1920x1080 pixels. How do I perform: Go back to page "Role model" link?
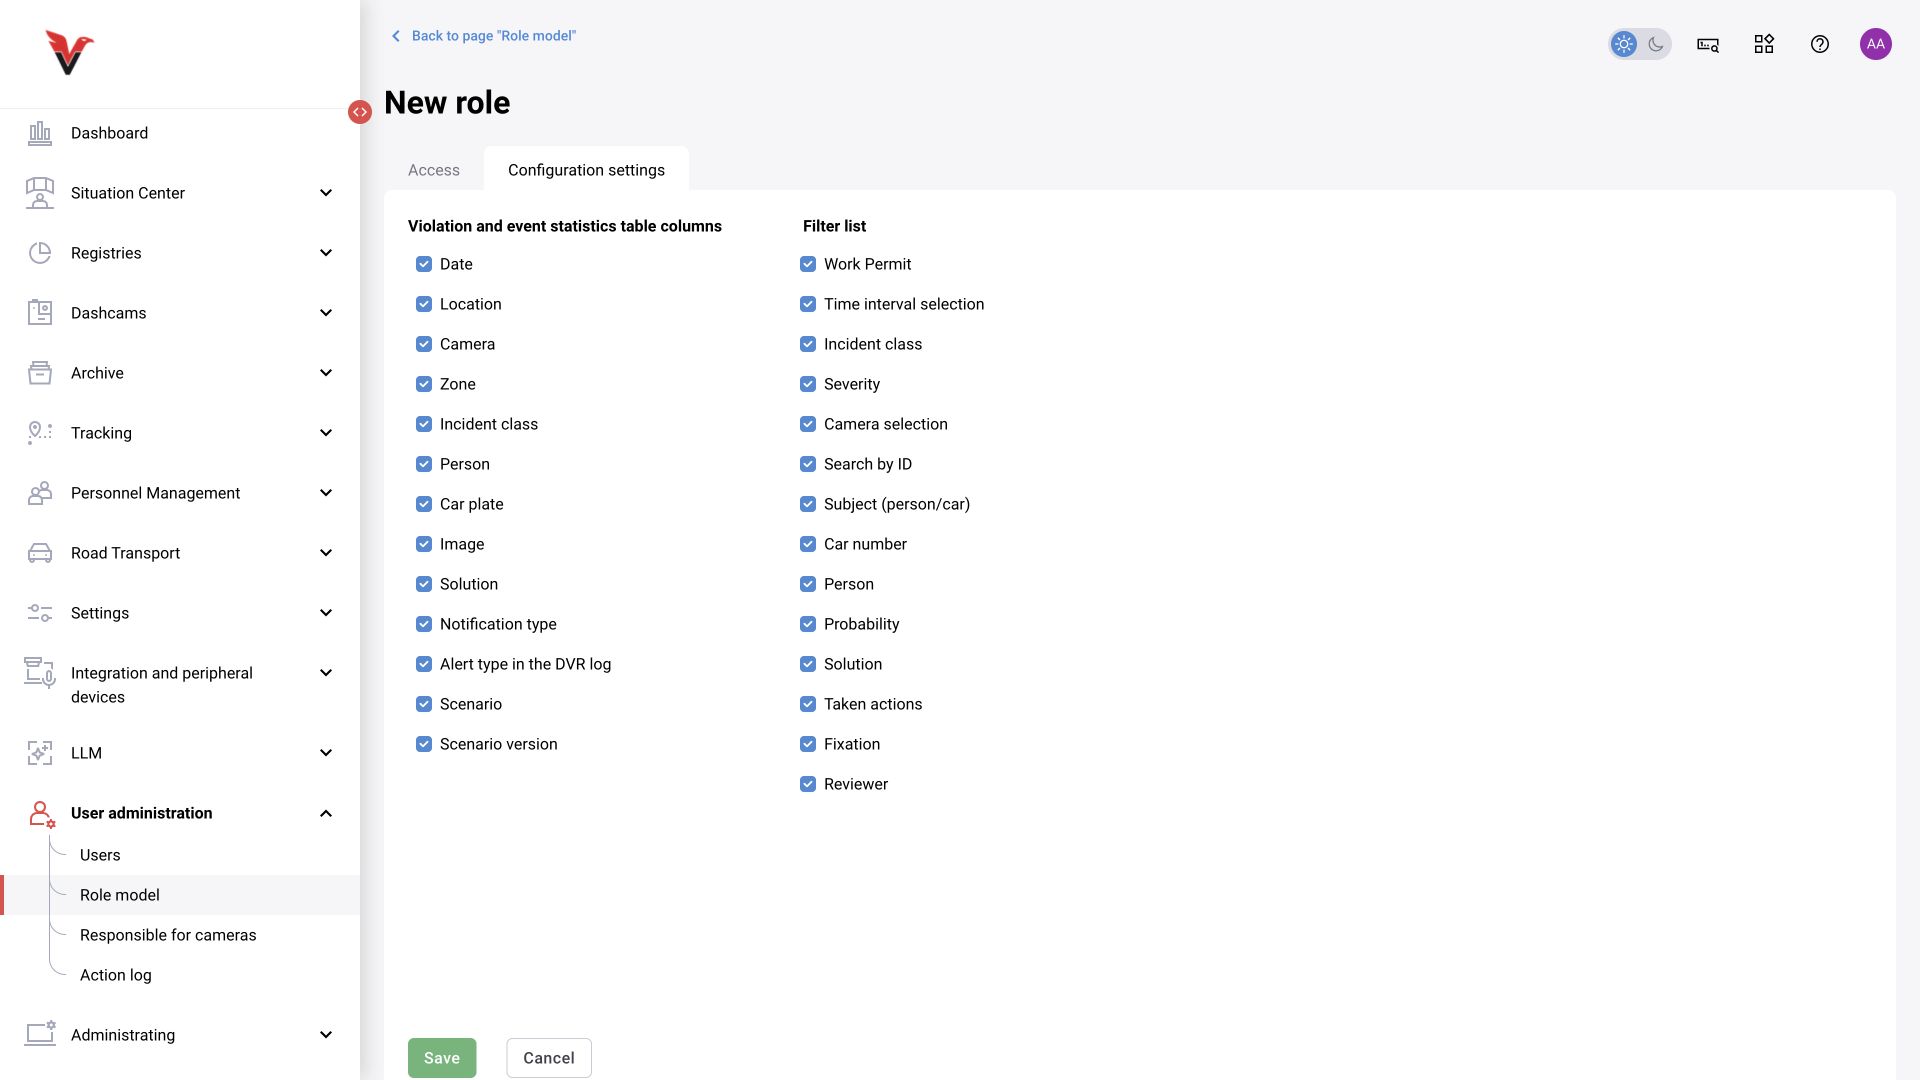(483, 36)
